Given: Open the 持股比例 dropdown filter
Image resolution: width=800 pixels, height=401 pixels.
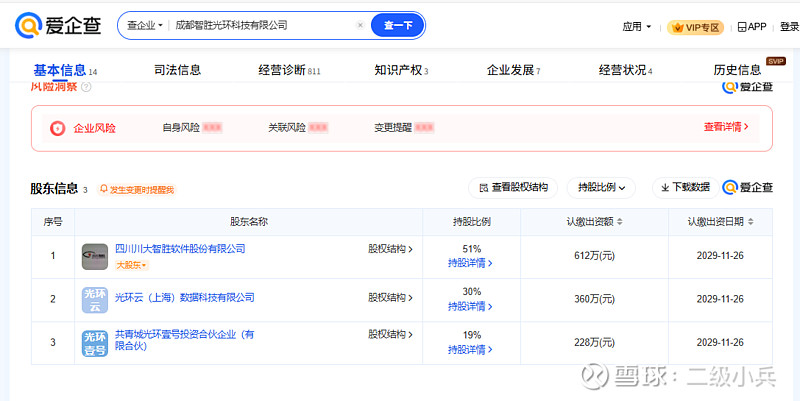Looking at the screenshot, I should pos(601,188).
